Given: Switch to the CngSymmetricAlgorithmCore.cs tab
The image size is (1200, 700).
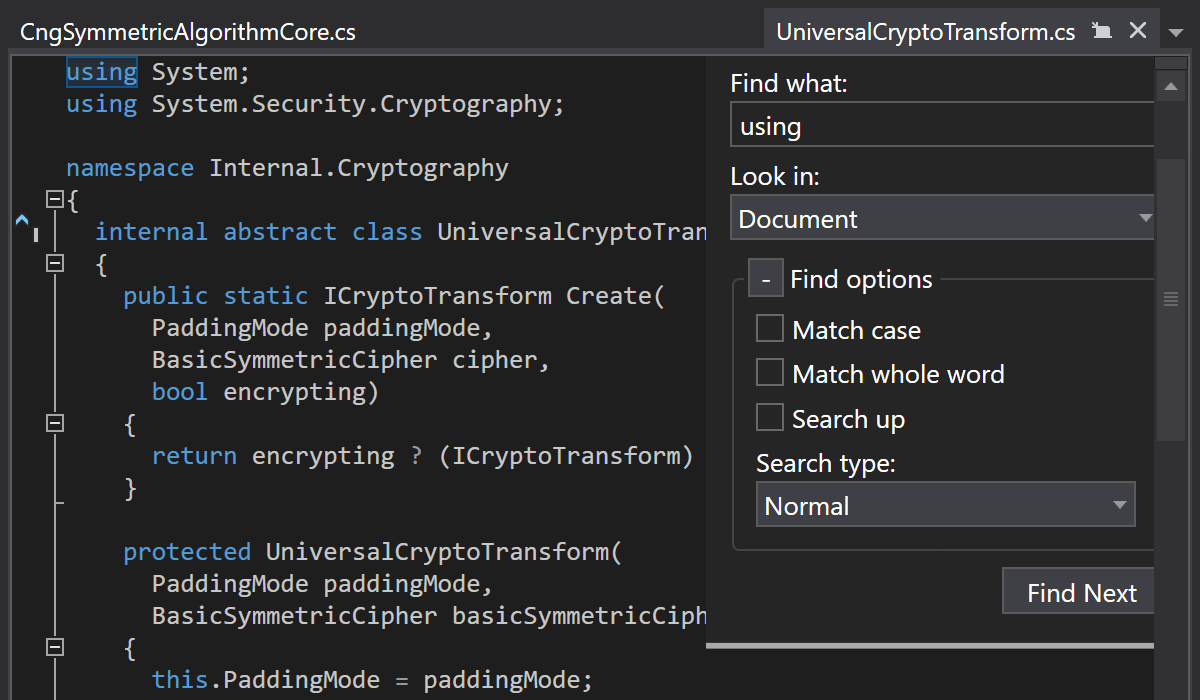Looking at the screenshot, I should [x=188, y=32].
